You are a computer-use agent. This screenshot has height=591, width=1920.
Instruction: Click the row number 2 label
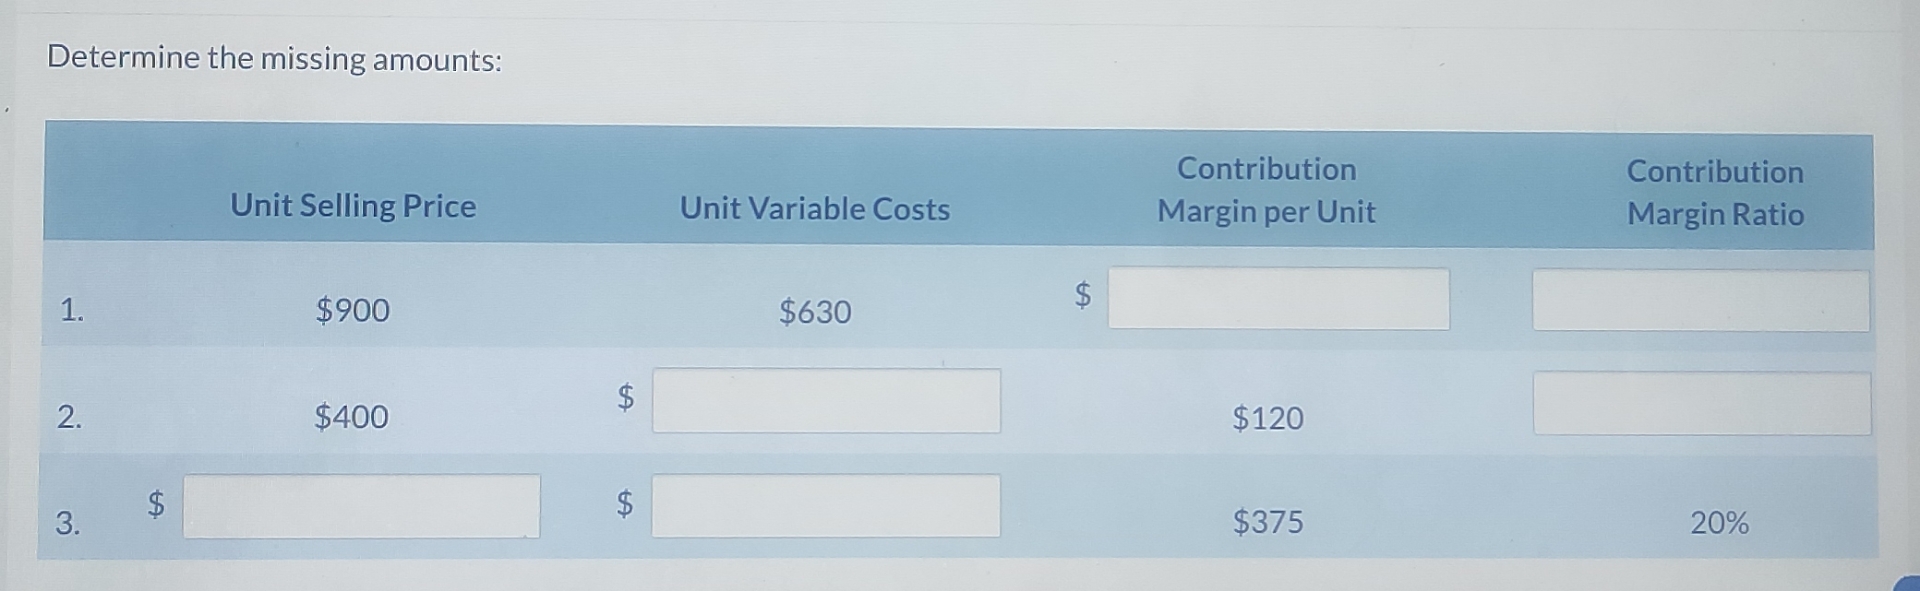70,419
